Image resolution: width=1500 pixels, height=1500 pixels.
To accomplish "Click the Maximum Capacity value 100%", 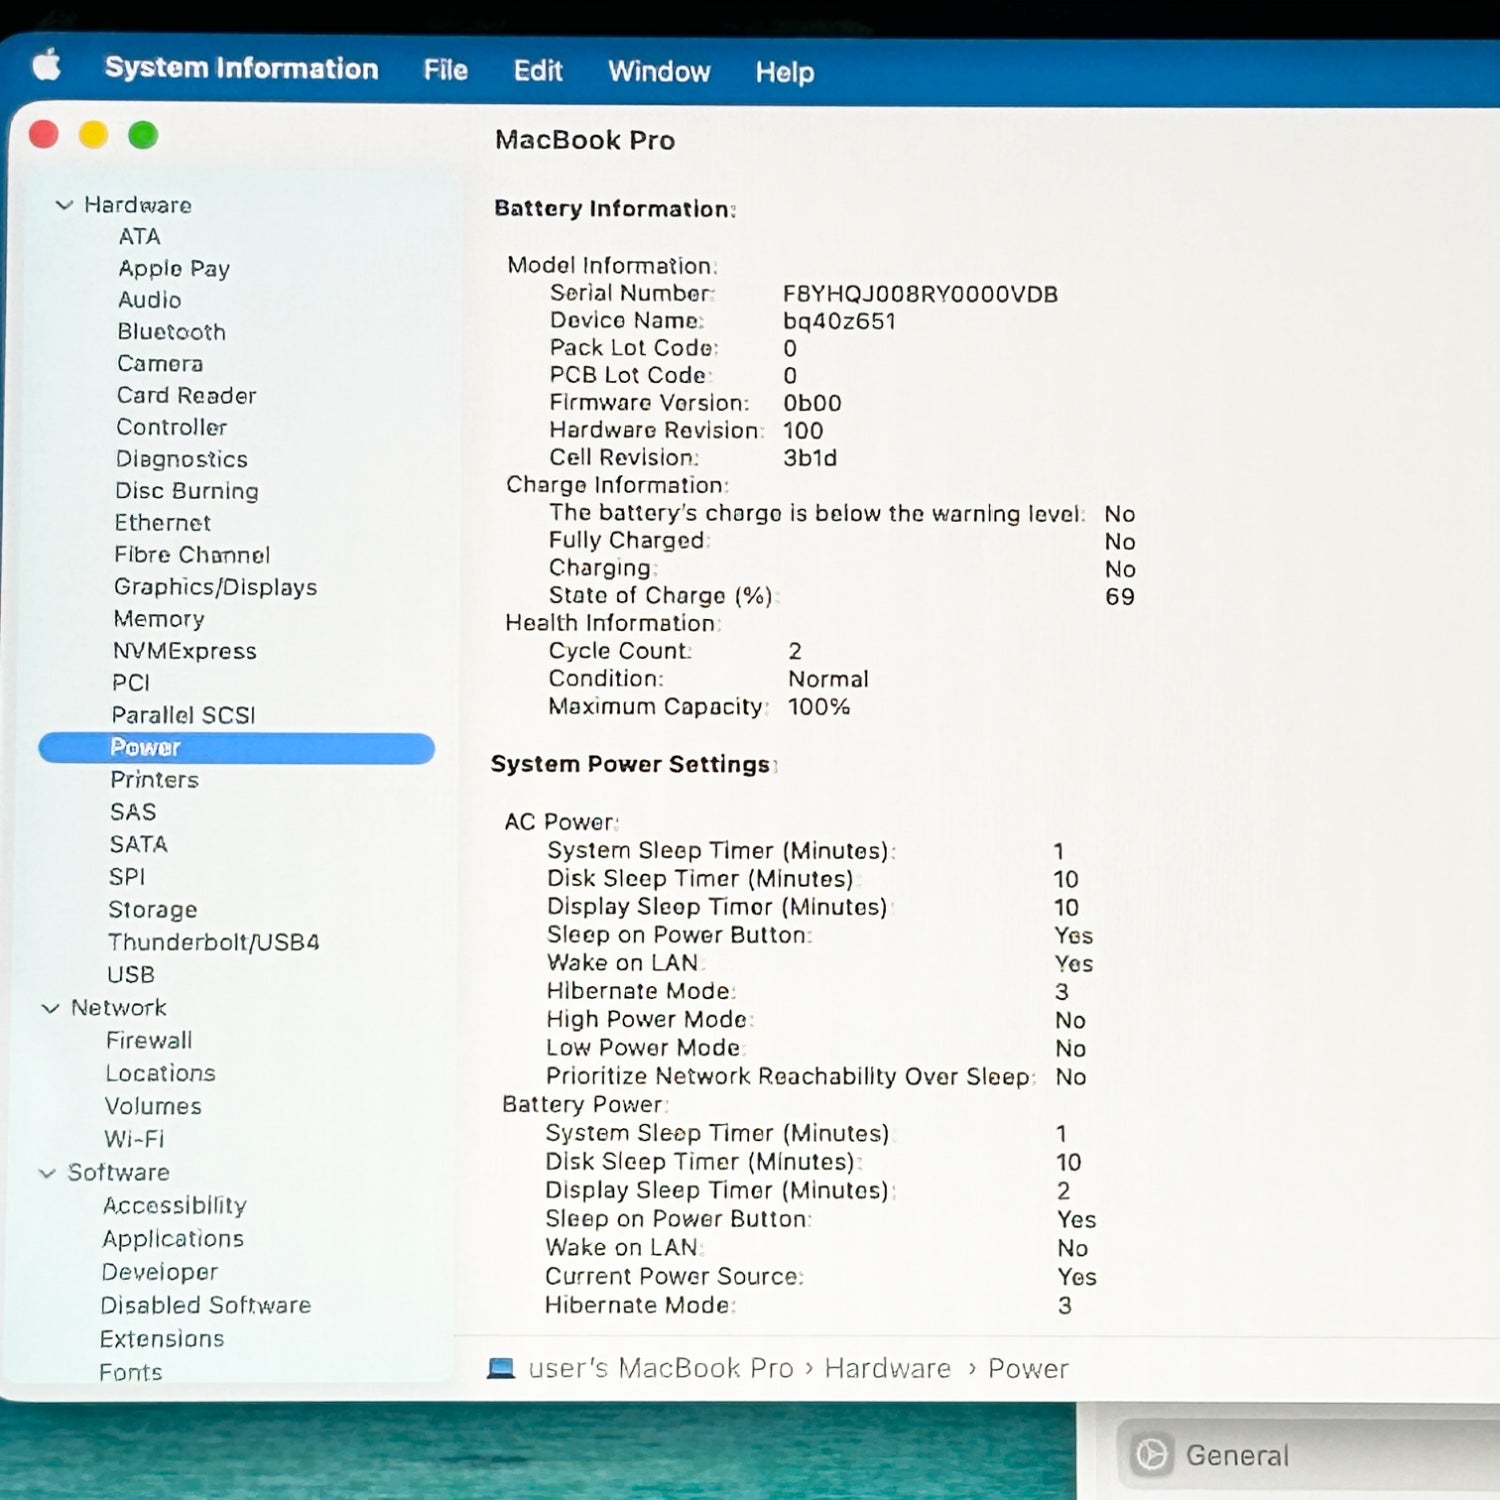I will click(819, 707).
